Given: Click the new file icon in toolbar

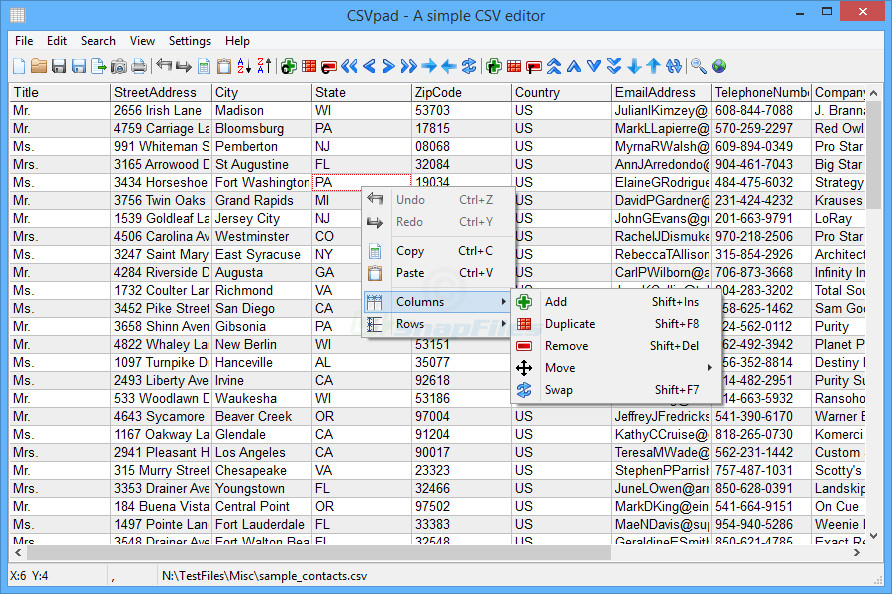Looking at the screenshot, I should (19, 66).
